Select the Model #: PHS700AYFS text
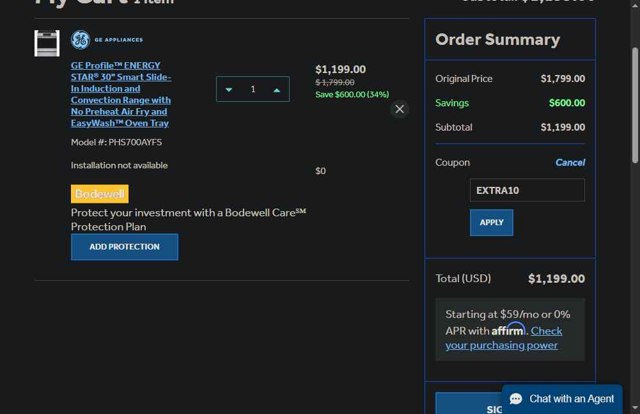 116,142
